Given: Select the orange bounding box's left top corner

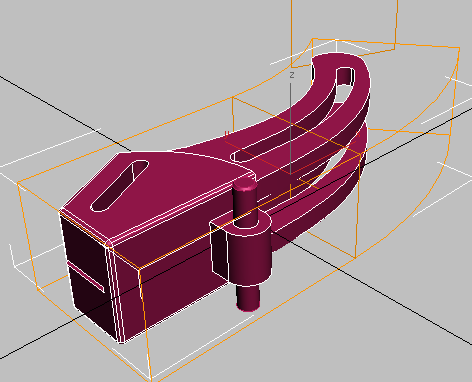Looking at the screenshot, I should pyautogui.click(x=17, y=183).
